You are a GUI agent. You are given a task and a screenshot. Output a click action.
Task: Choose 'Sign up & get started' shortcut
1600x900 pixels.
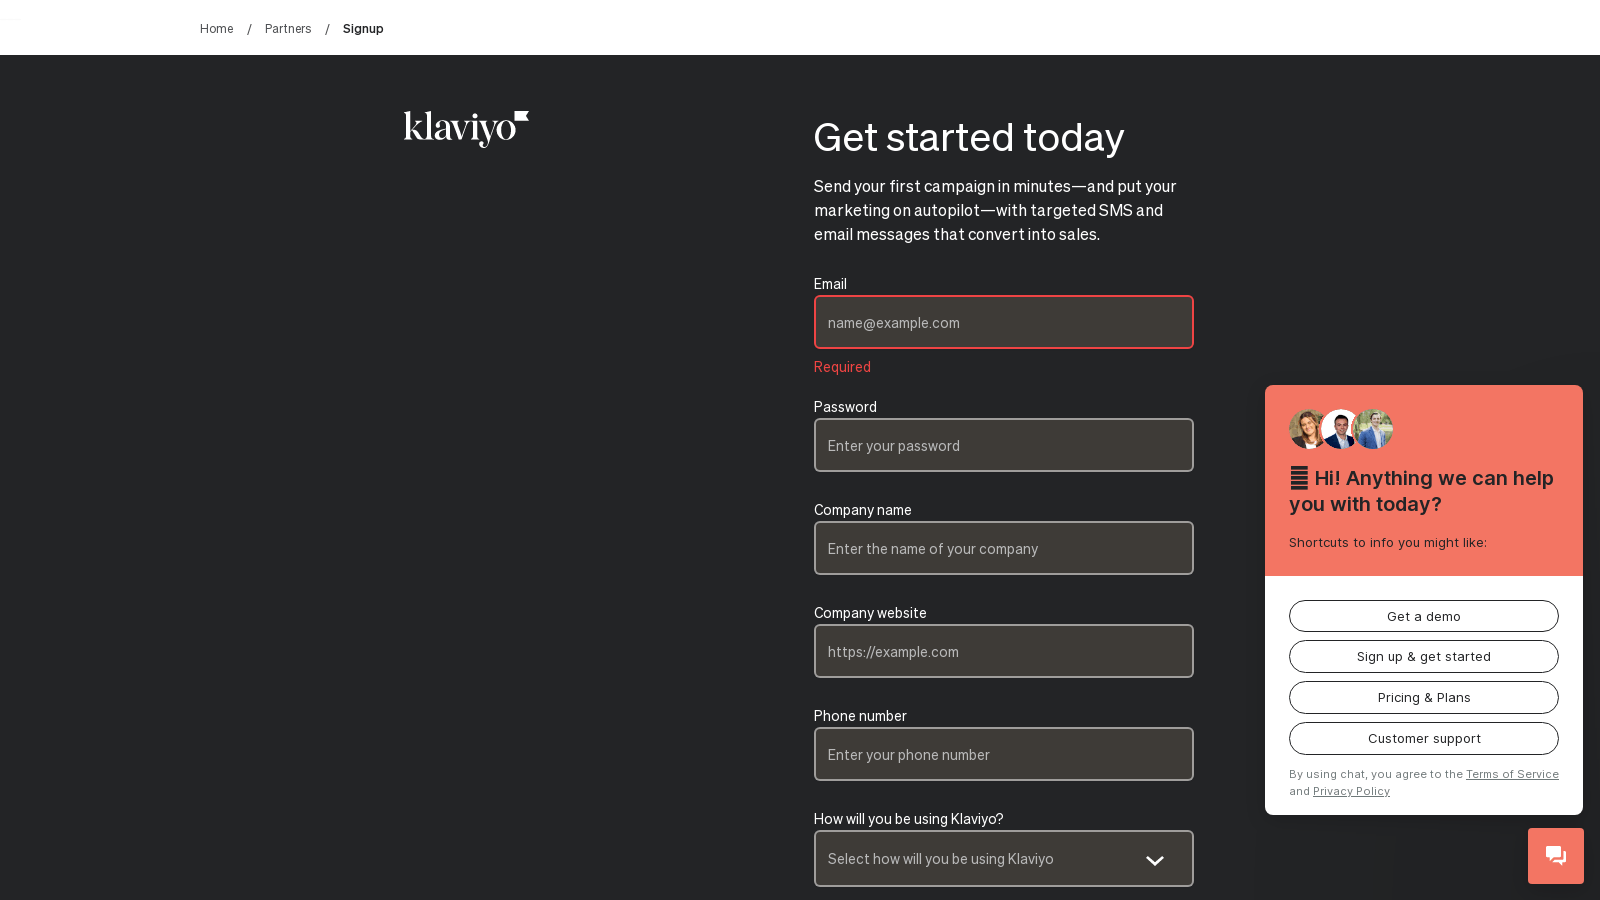[x=1424, y=657]
